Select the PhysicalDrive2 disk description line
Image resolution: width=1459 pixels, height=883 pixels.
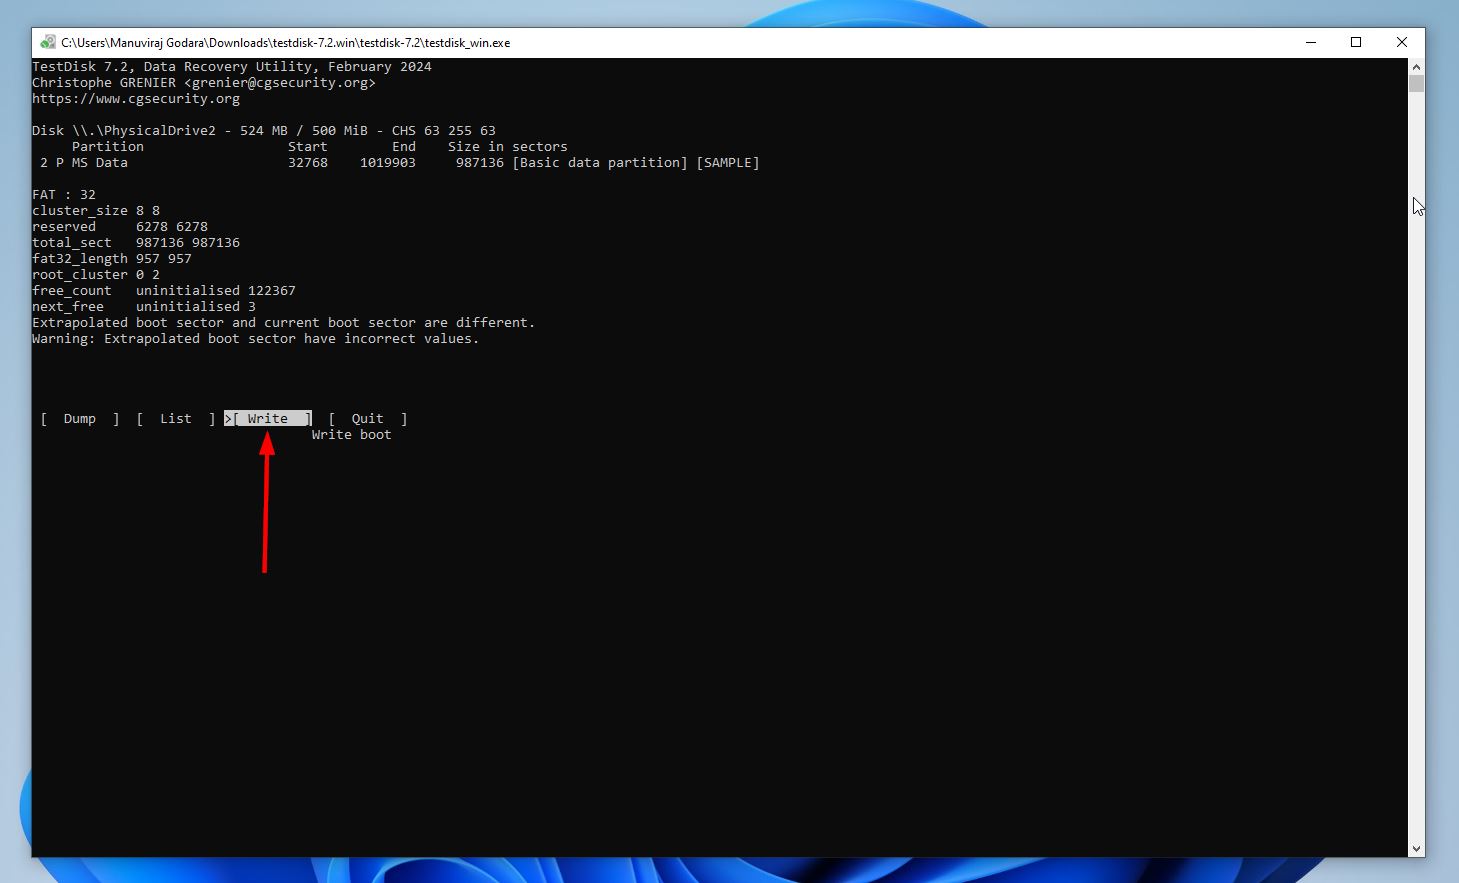(x=263, y=130)
